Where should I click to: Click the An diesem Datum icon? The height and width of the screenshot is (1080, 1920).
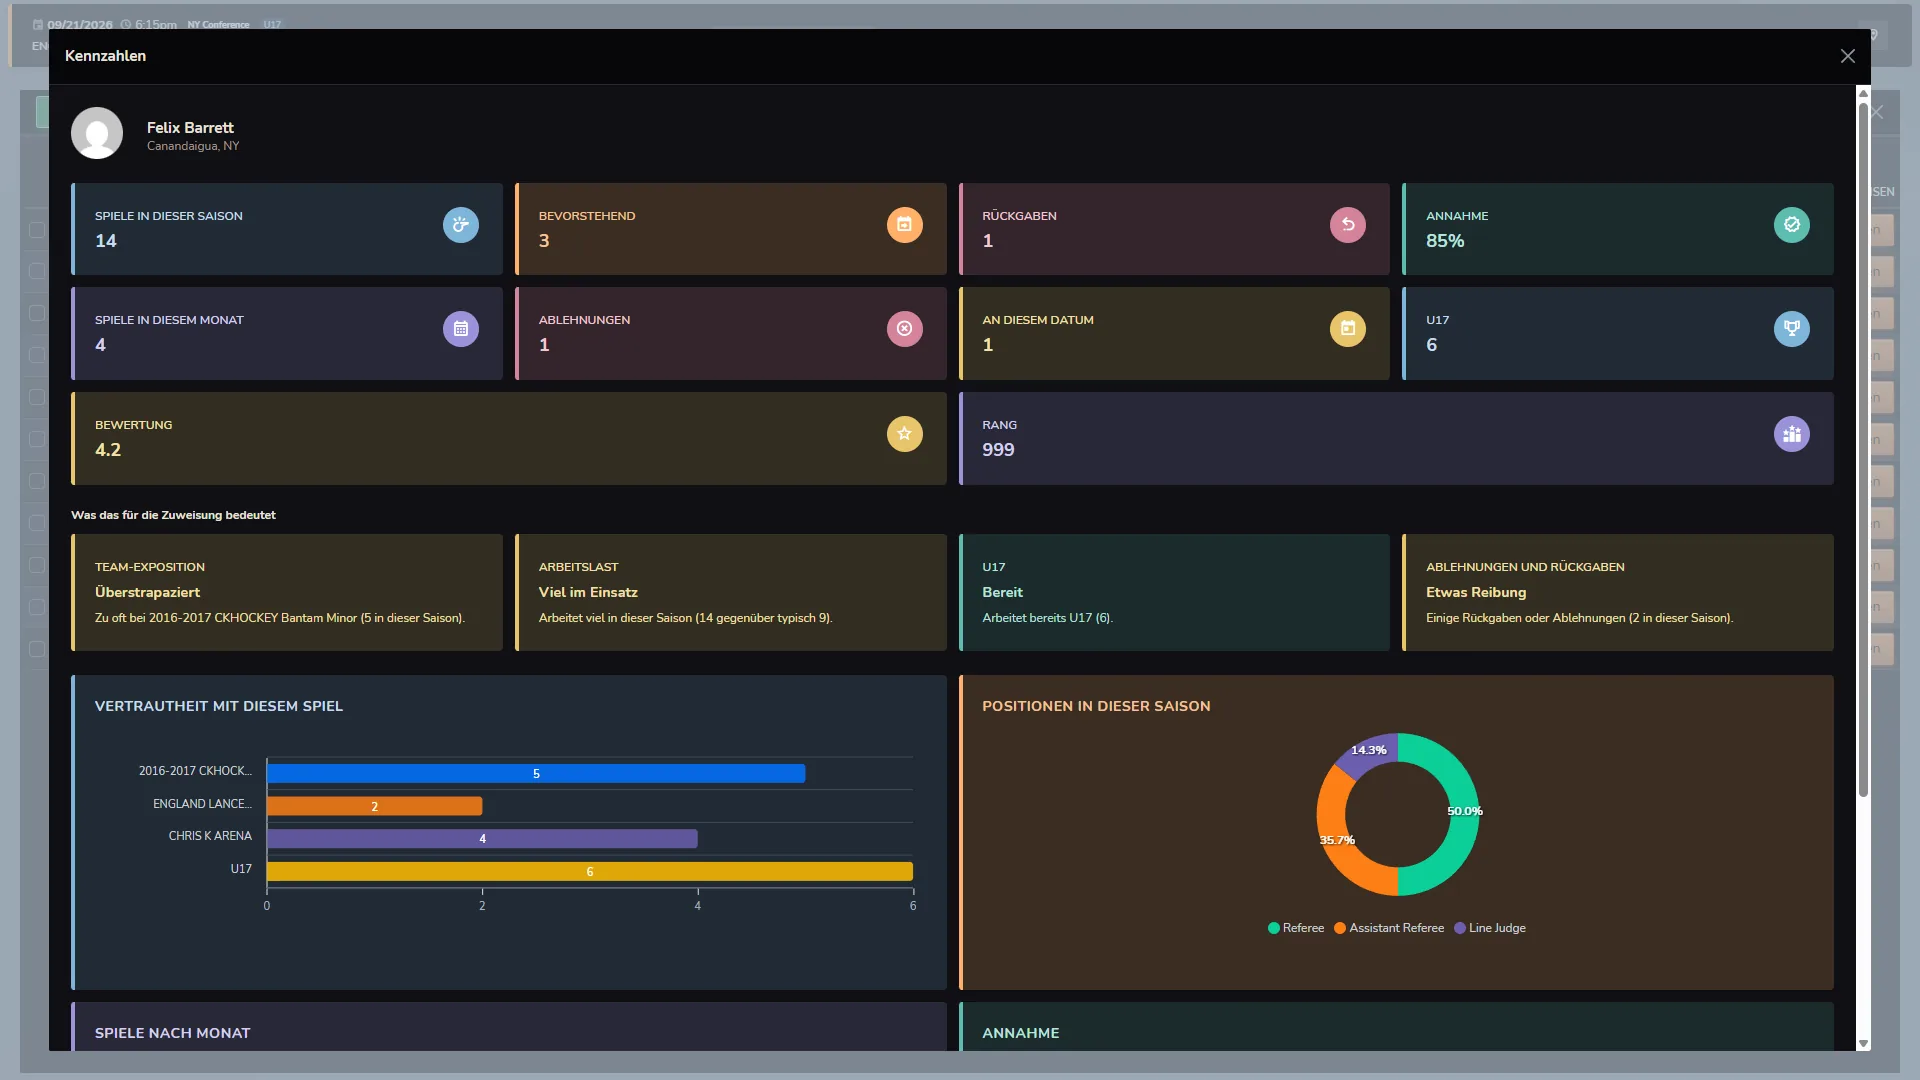point(1348,329)
